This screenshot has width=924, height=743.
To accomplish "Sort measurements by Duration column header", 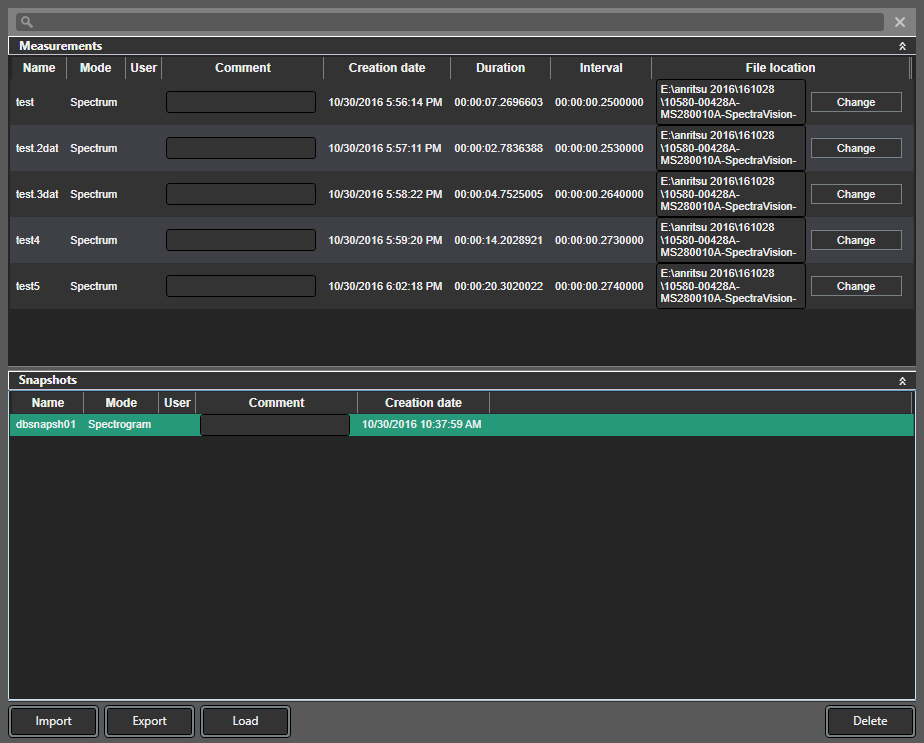I will coord(500,68).
